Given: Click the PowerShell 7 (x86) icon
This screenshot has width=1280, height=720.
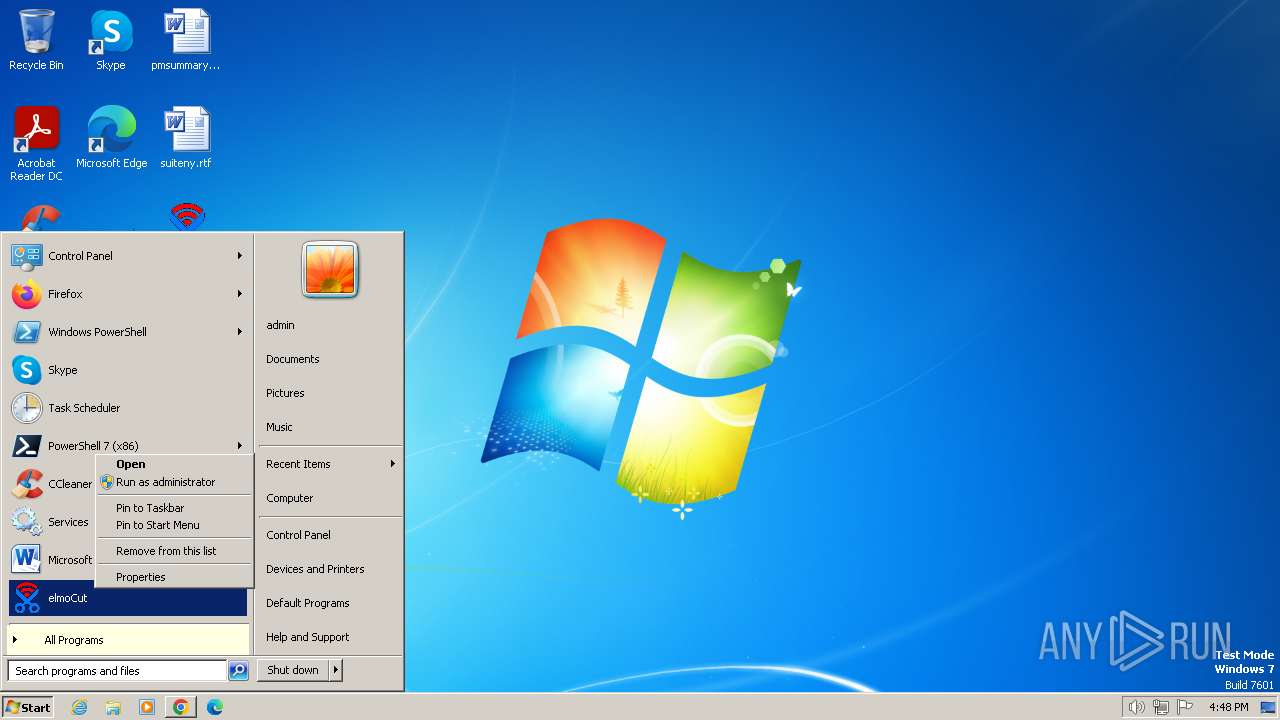Looking at the screenshot, I should [x=26, y=446].
